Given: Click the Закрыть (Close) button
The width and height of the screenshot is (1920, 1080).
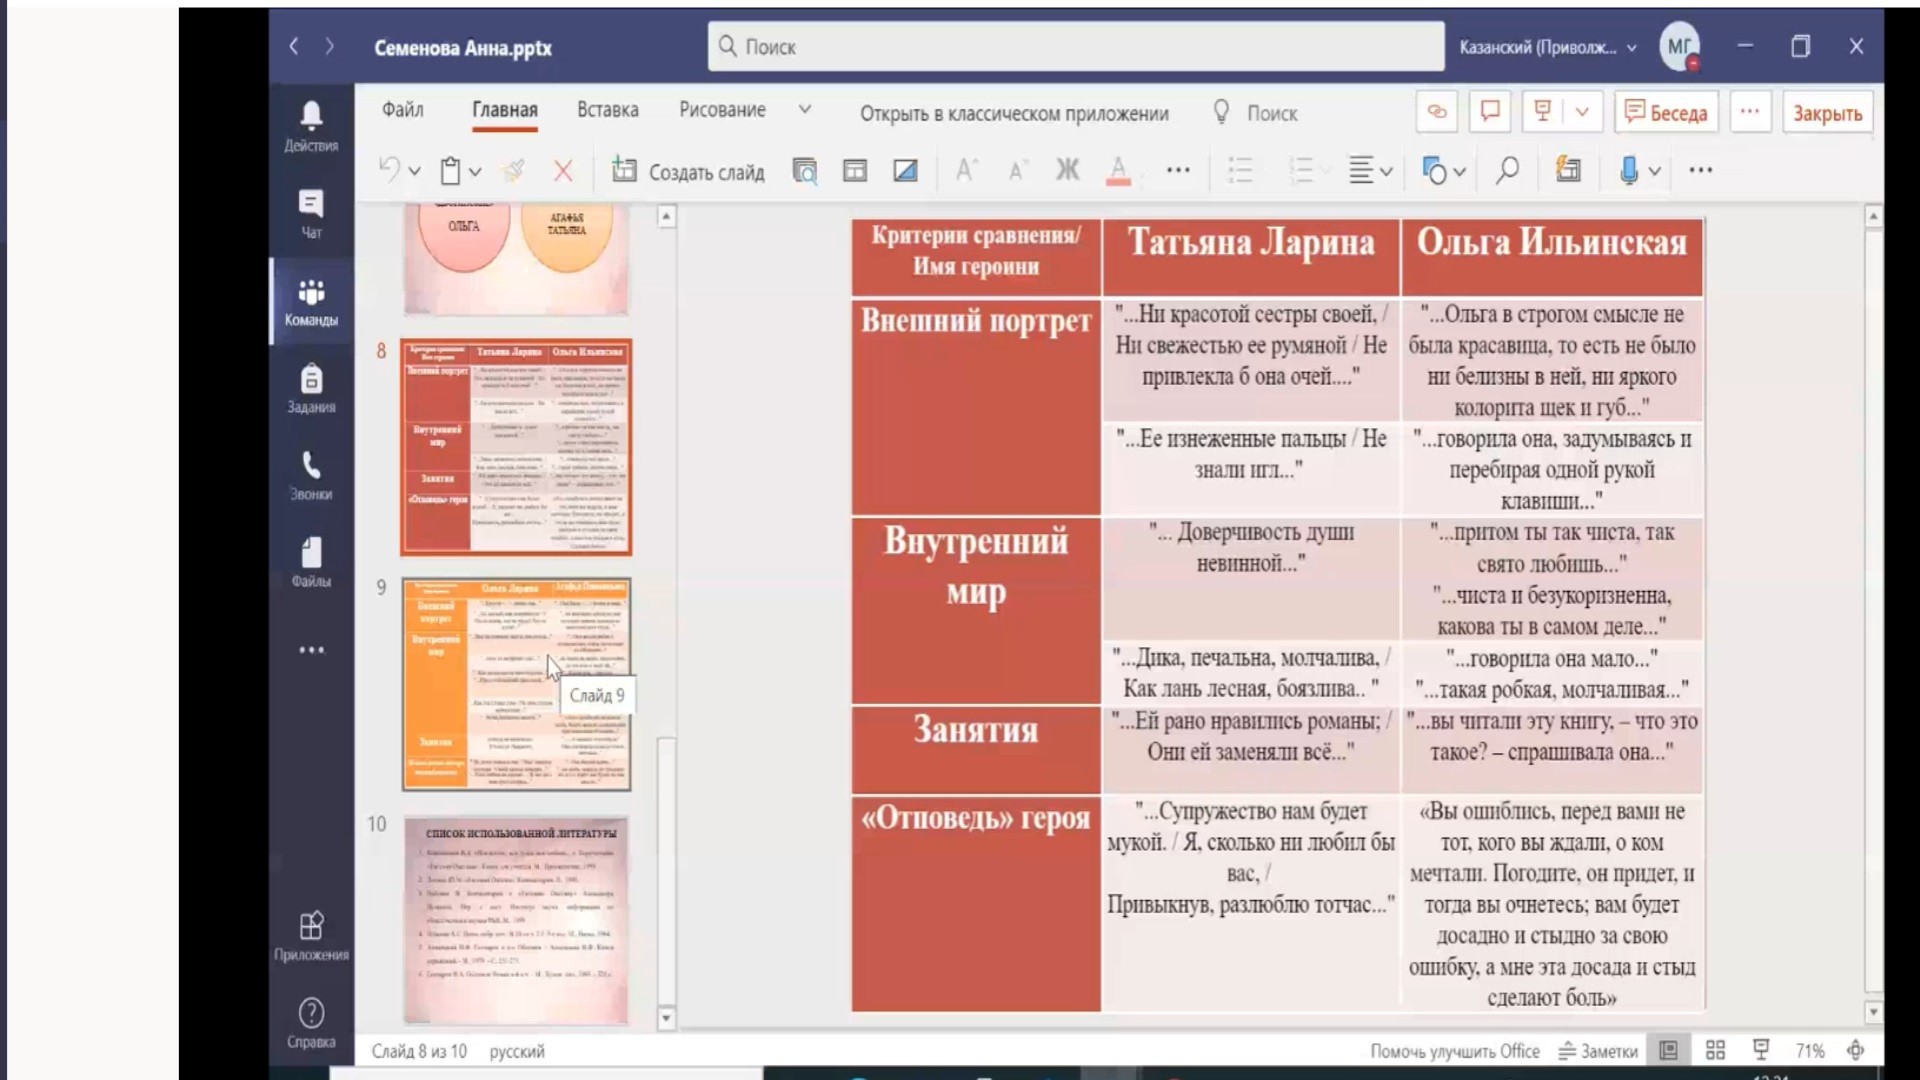Looking at the screenshot, I should coord(1826,113).
